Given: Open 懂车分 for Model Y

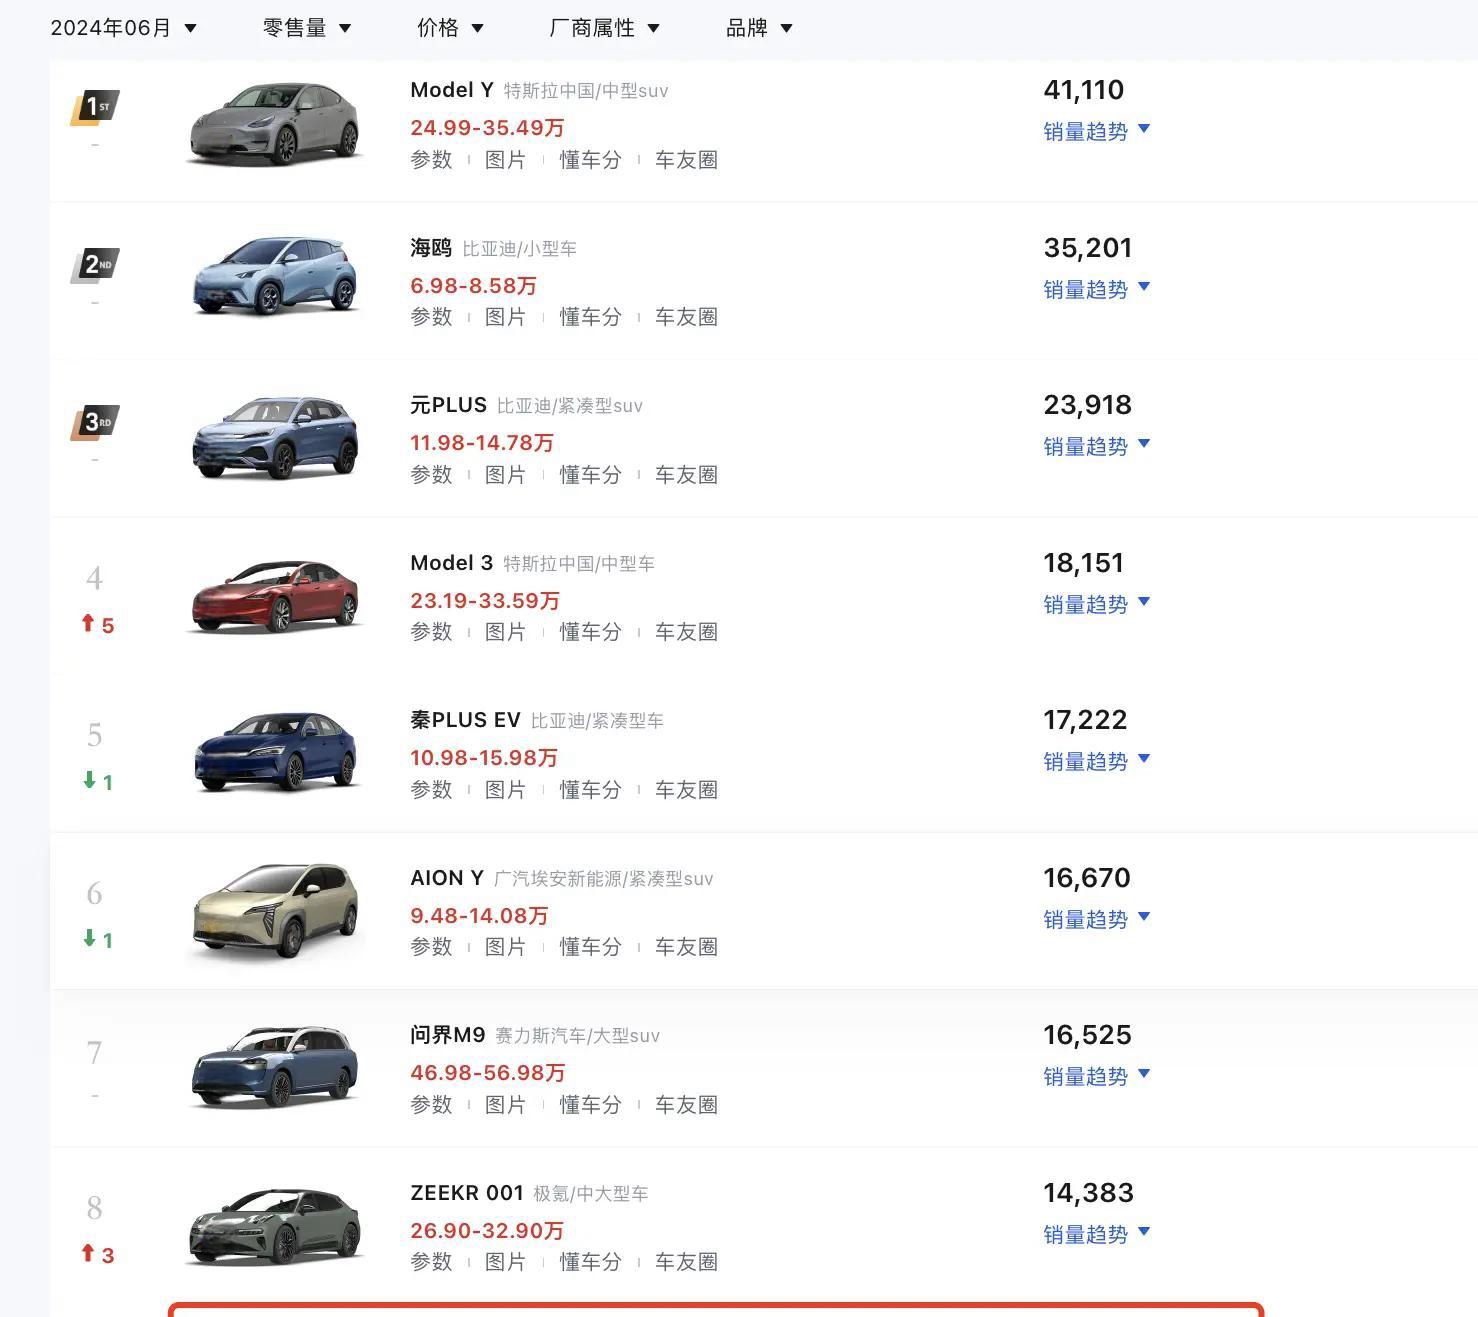Looking at the screenshot, I should point(590,160).
